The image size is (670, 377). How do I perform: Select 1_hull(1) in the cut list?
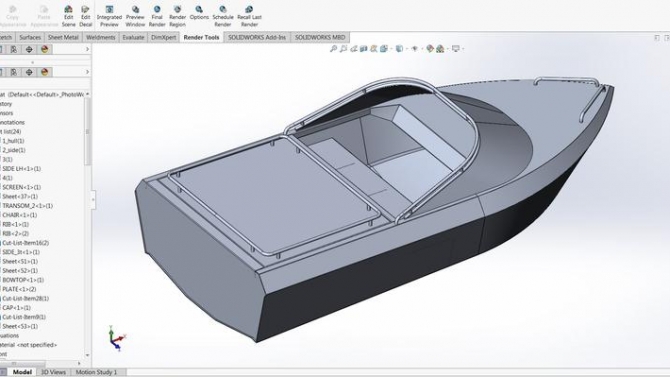(x=13, y=141)
